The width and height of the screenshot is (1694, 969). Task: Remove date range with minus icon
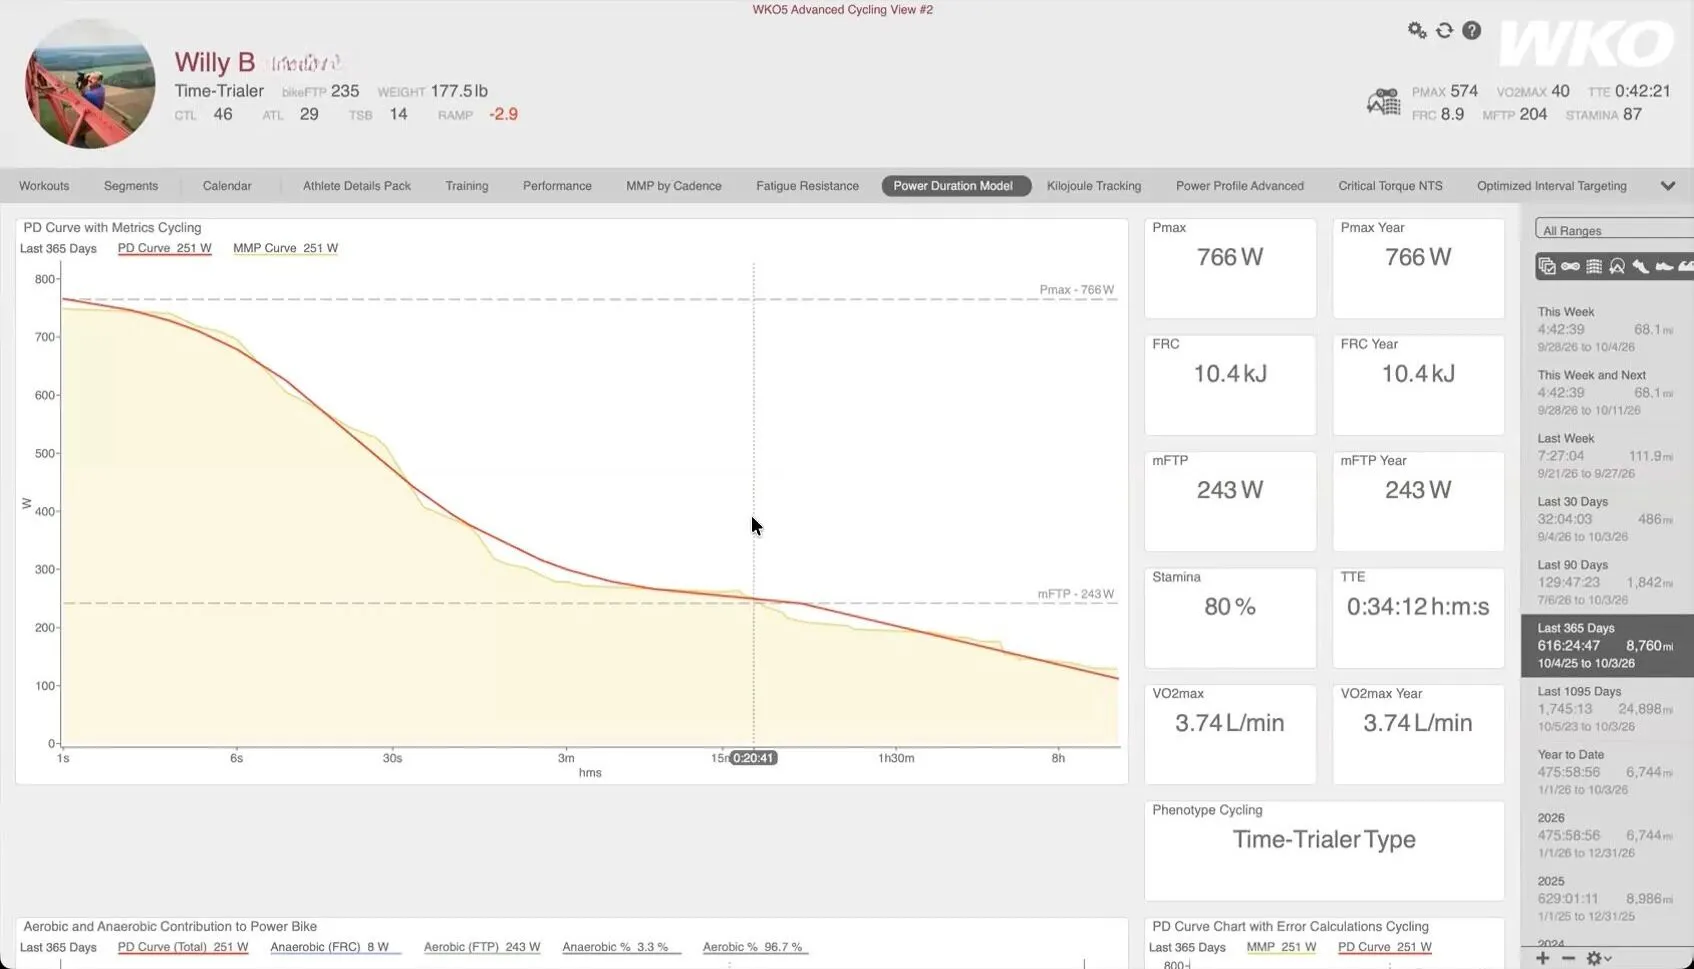[1568, 958]
